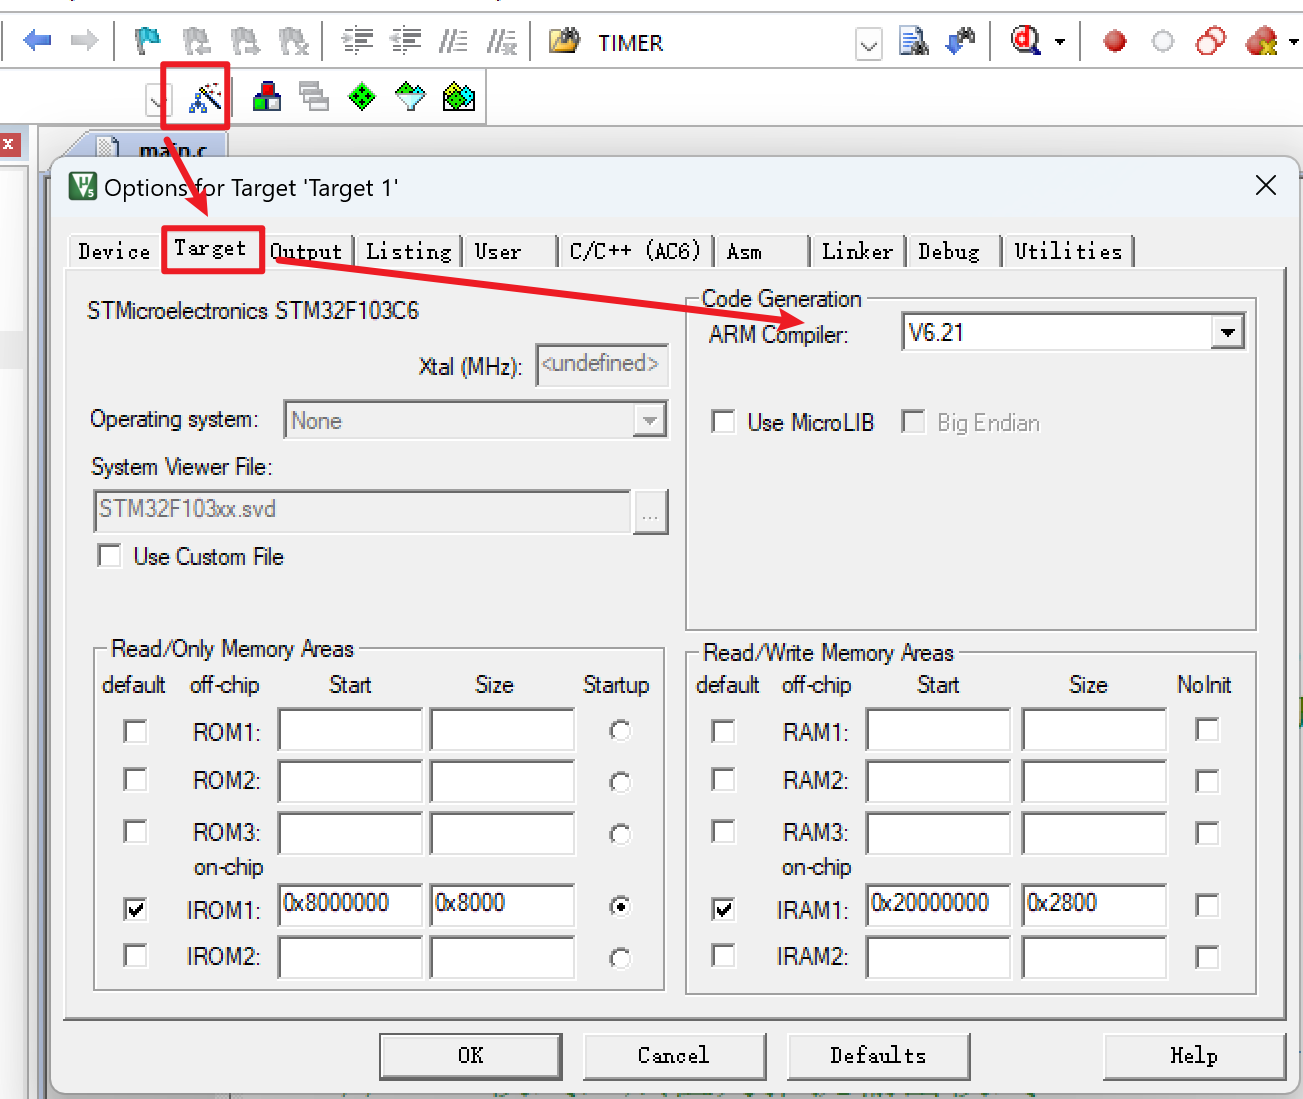This screenshot has height=1099, width=1303.
Task: Click the Navigate Backwards blue arrow icon
Action: tap(37, 41)
